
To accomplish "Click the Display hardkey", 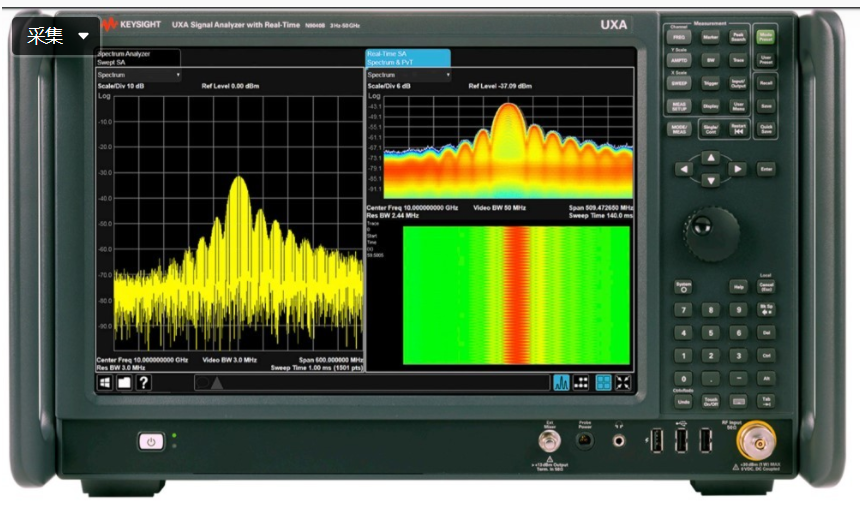I will click(x=710, y=106).
